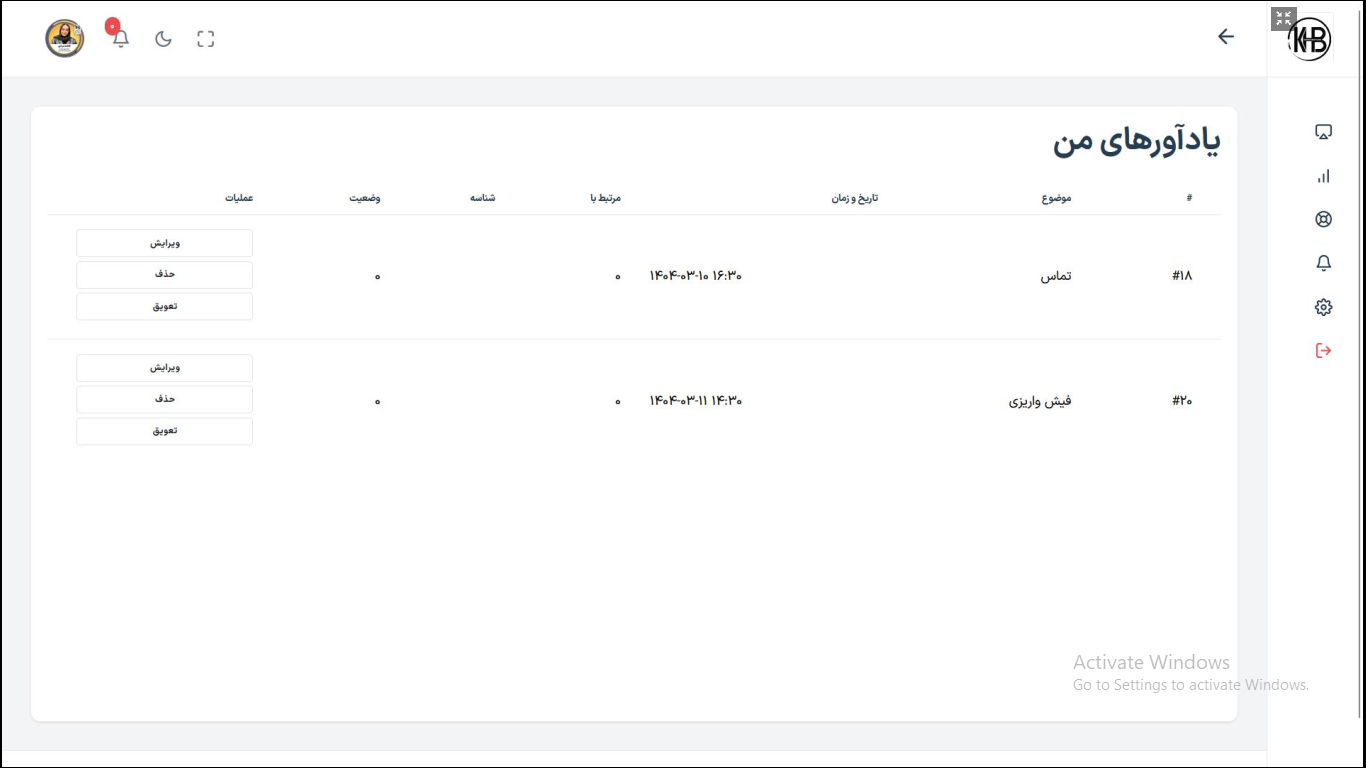Open notifications bell in top bar
This screenshot has height=768, width=1366.
tap(121, 39)
